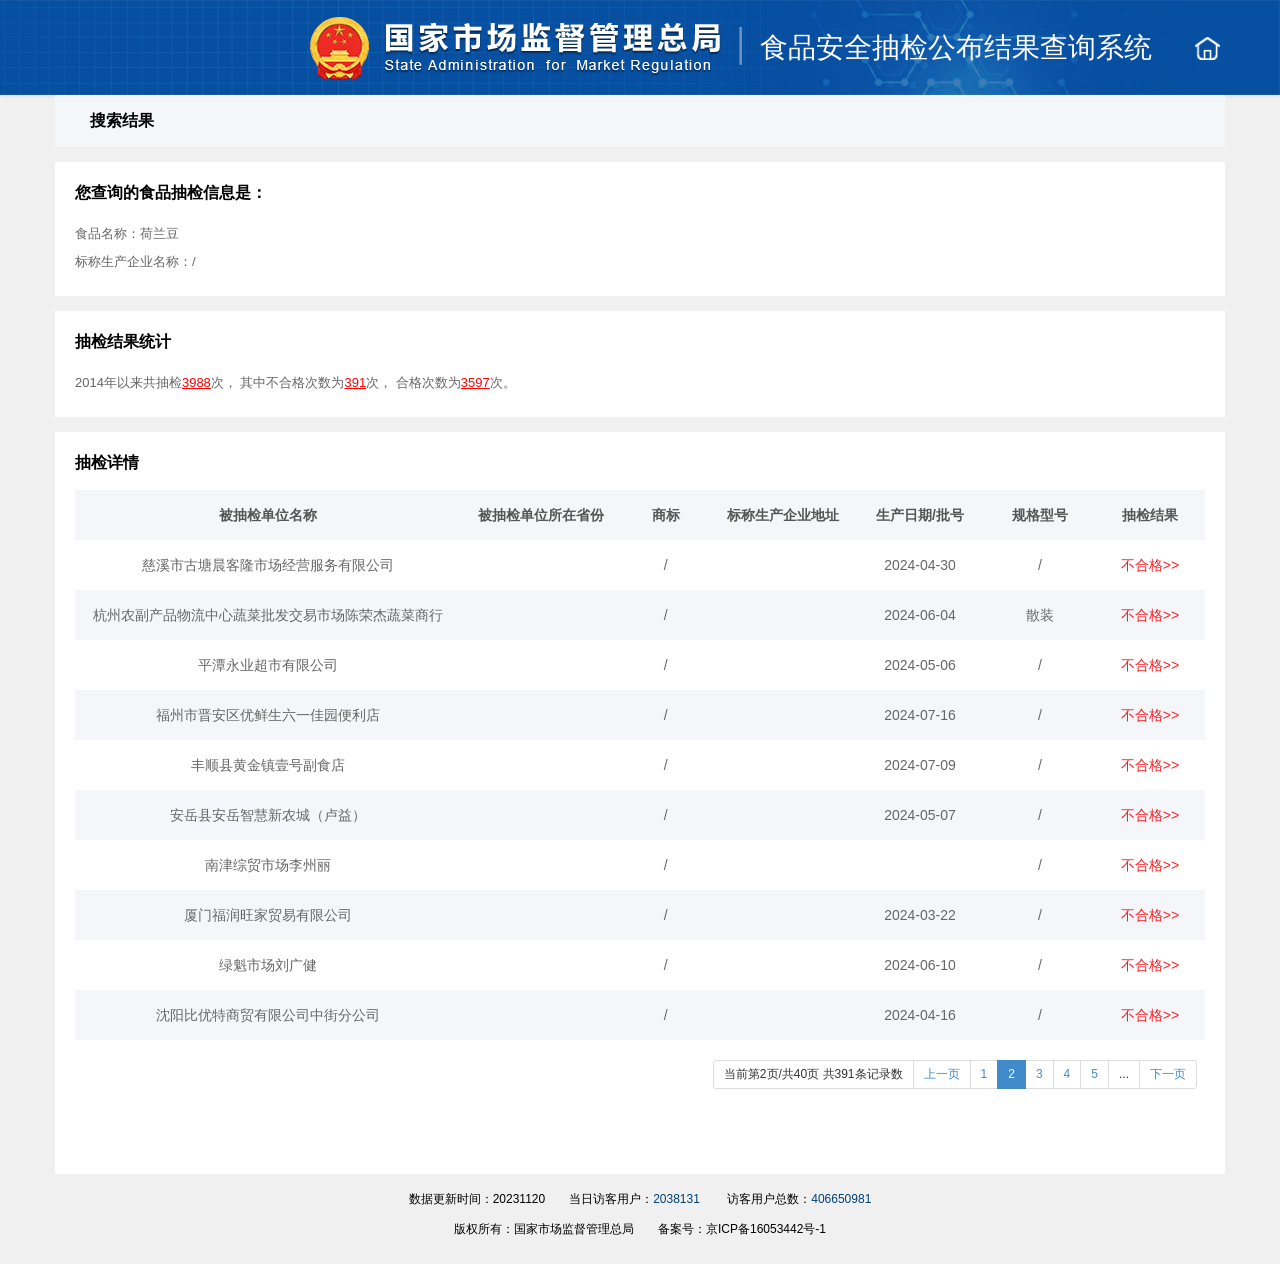The width and height of the screenshot is (1280, 1264).
Task: Click date 2024-04-30 cell
Action: (920, 565)
